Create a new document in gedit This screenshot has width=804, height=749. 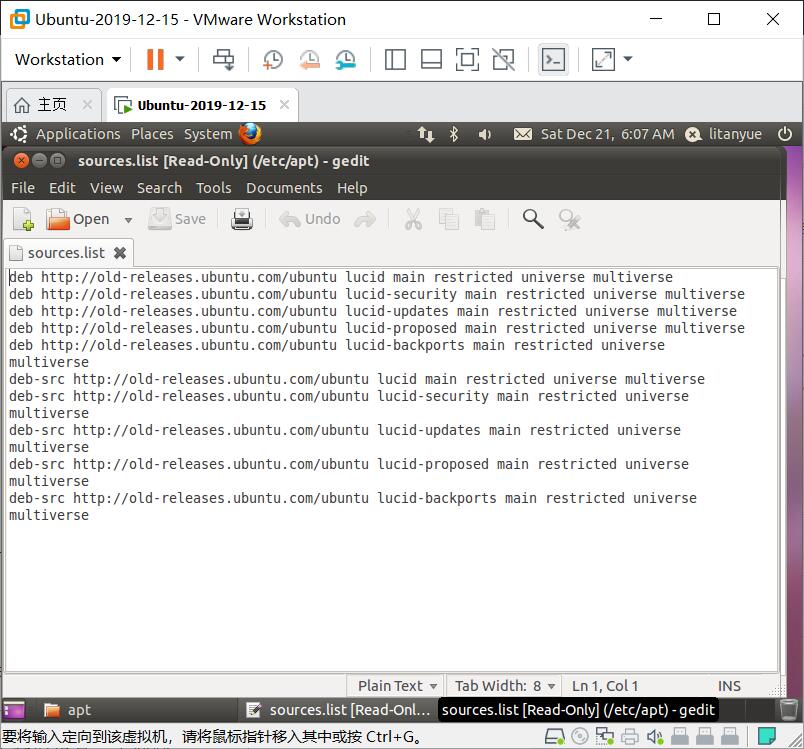[24, 219]
